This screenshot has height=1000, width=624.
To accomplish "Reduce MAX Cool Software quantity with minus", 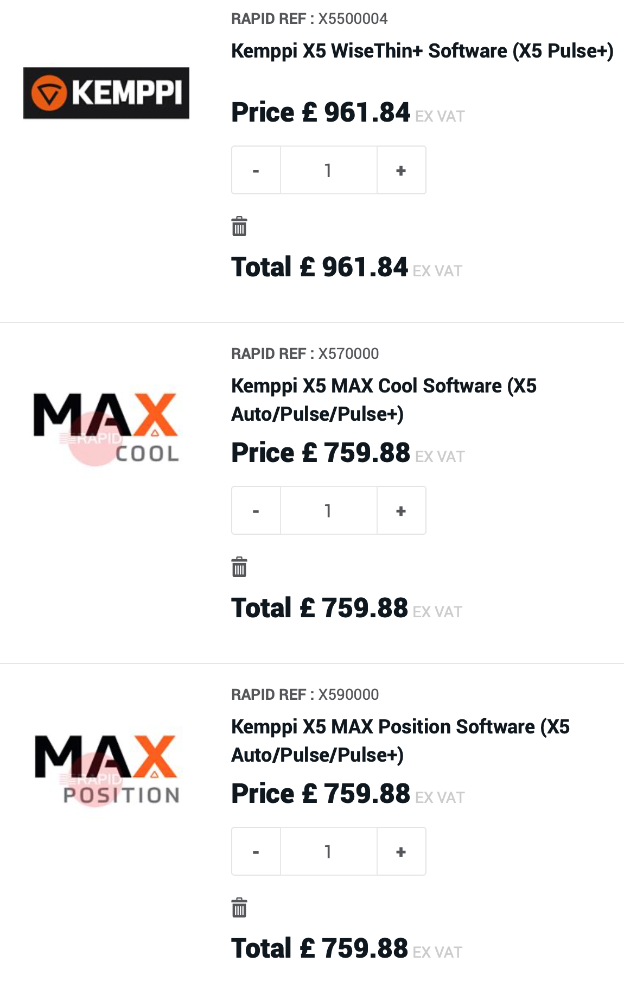I will point(256,511).
